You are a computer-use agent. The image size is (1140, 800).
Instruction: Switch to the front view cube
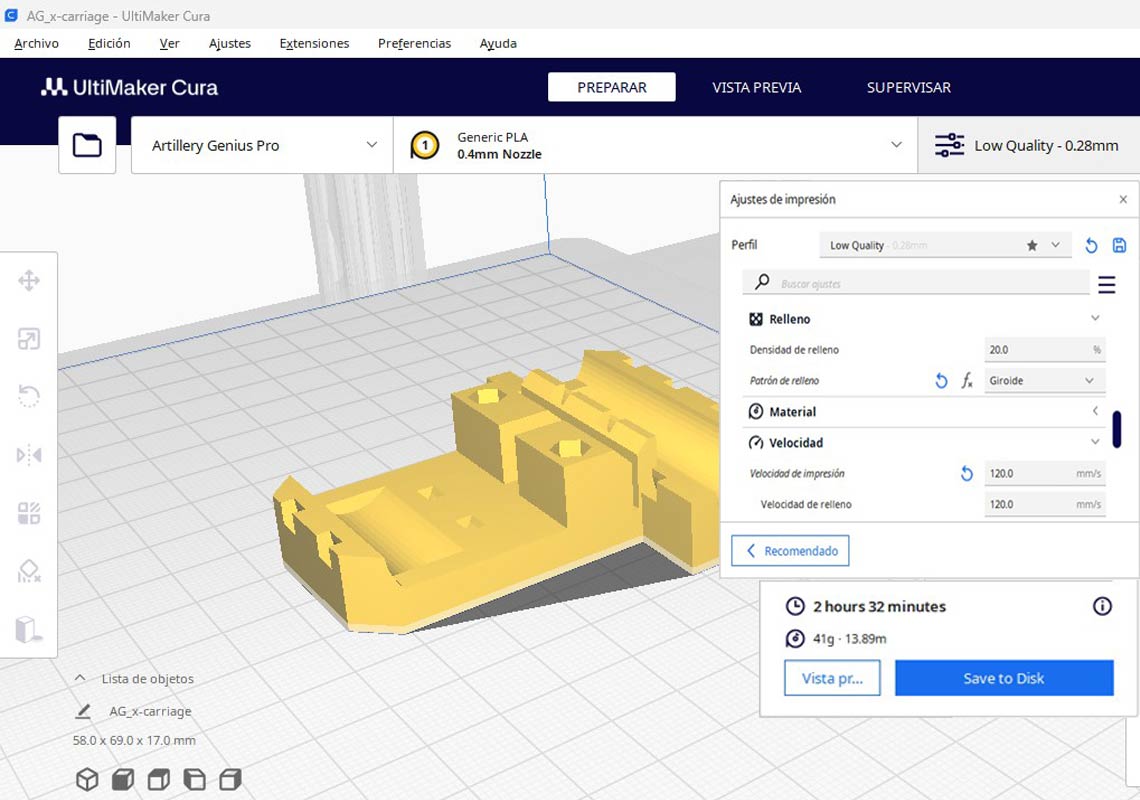pos(123,780)
